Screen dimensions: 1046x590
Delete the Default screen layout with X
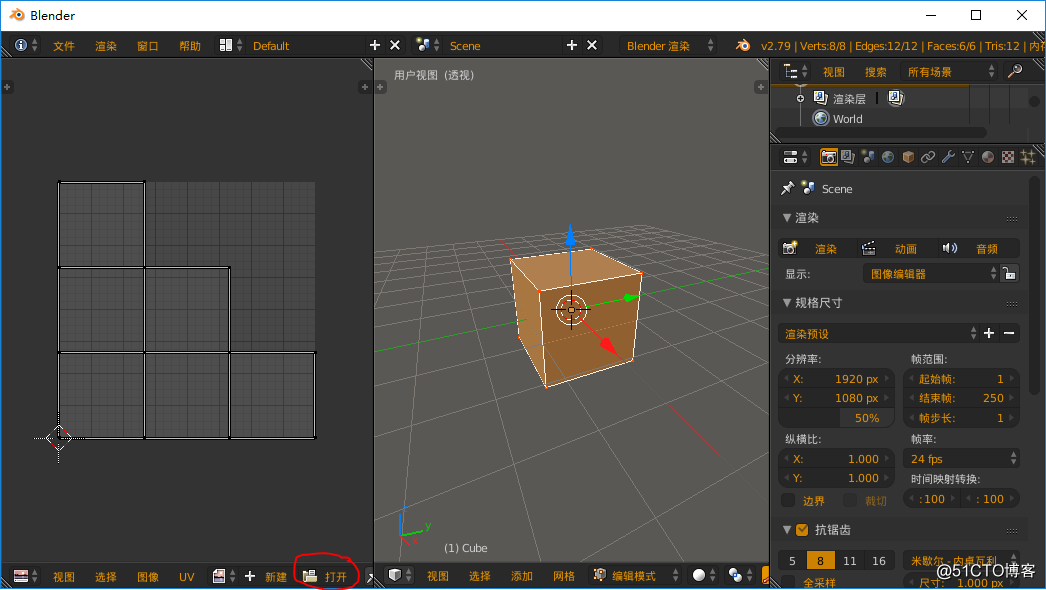coord(395,45)
